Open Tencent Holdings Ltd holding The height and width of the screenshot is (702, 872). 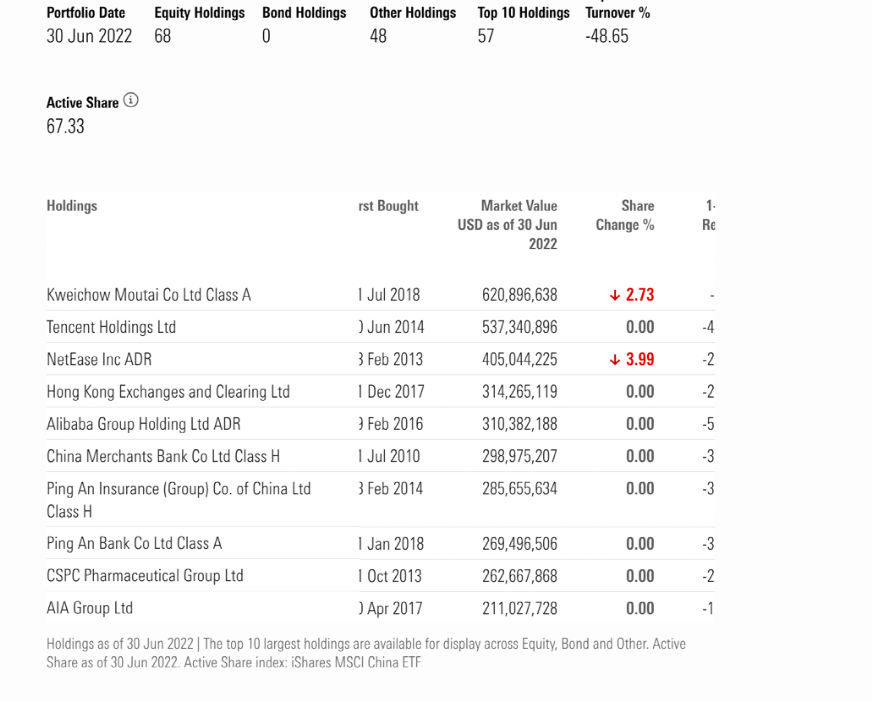pos(111,327)
